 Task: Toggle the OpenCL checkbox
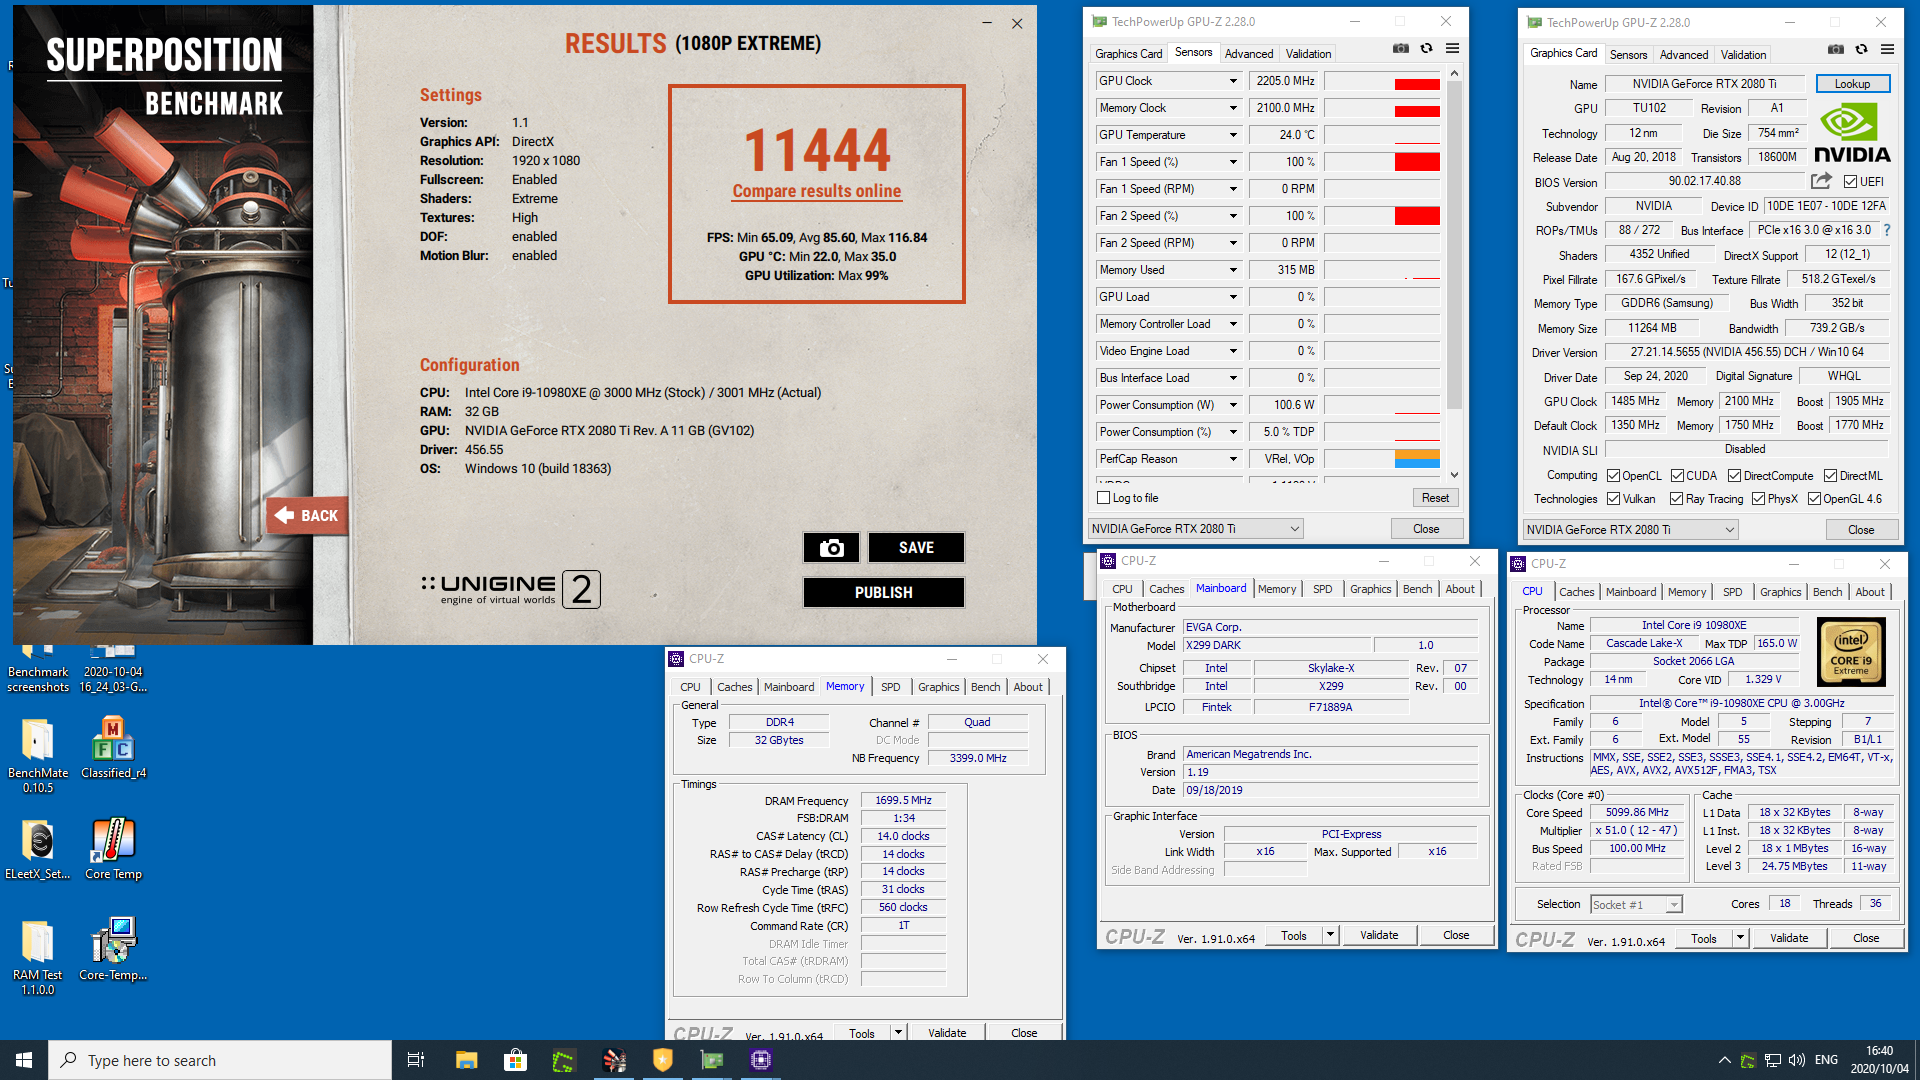(1613, 476)
